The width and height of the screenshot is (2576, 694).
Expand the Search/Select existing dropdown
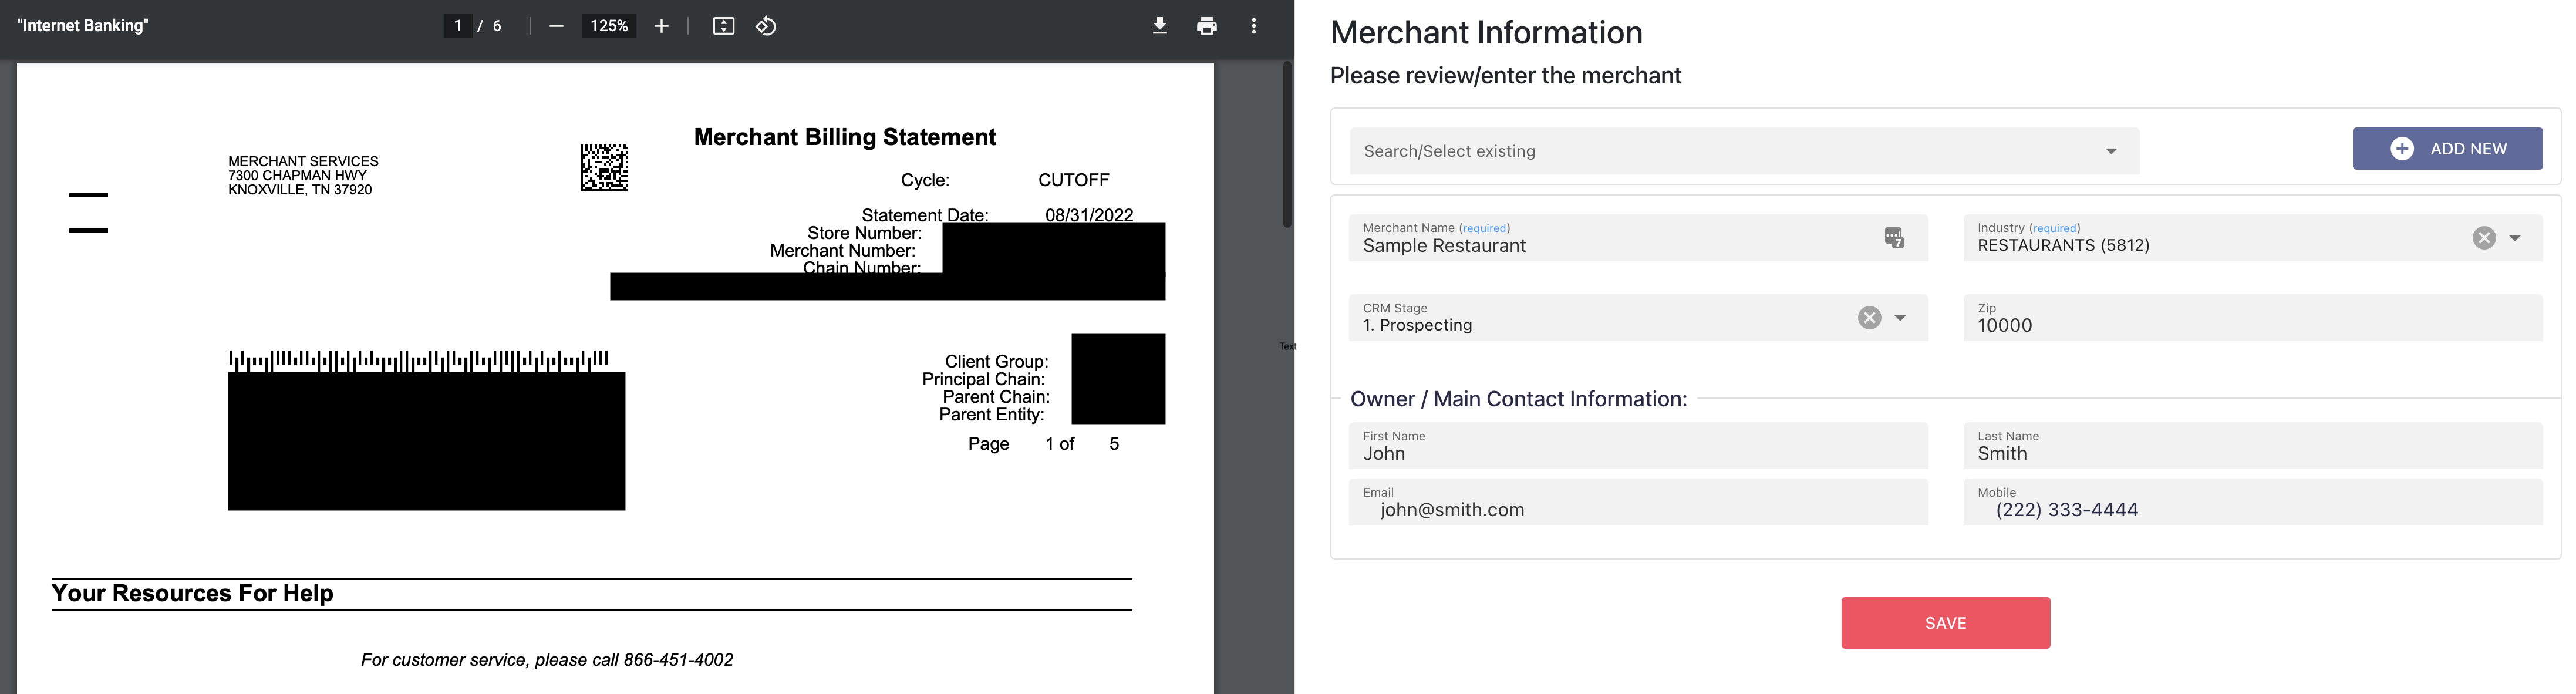click(x=2111, y=151)
